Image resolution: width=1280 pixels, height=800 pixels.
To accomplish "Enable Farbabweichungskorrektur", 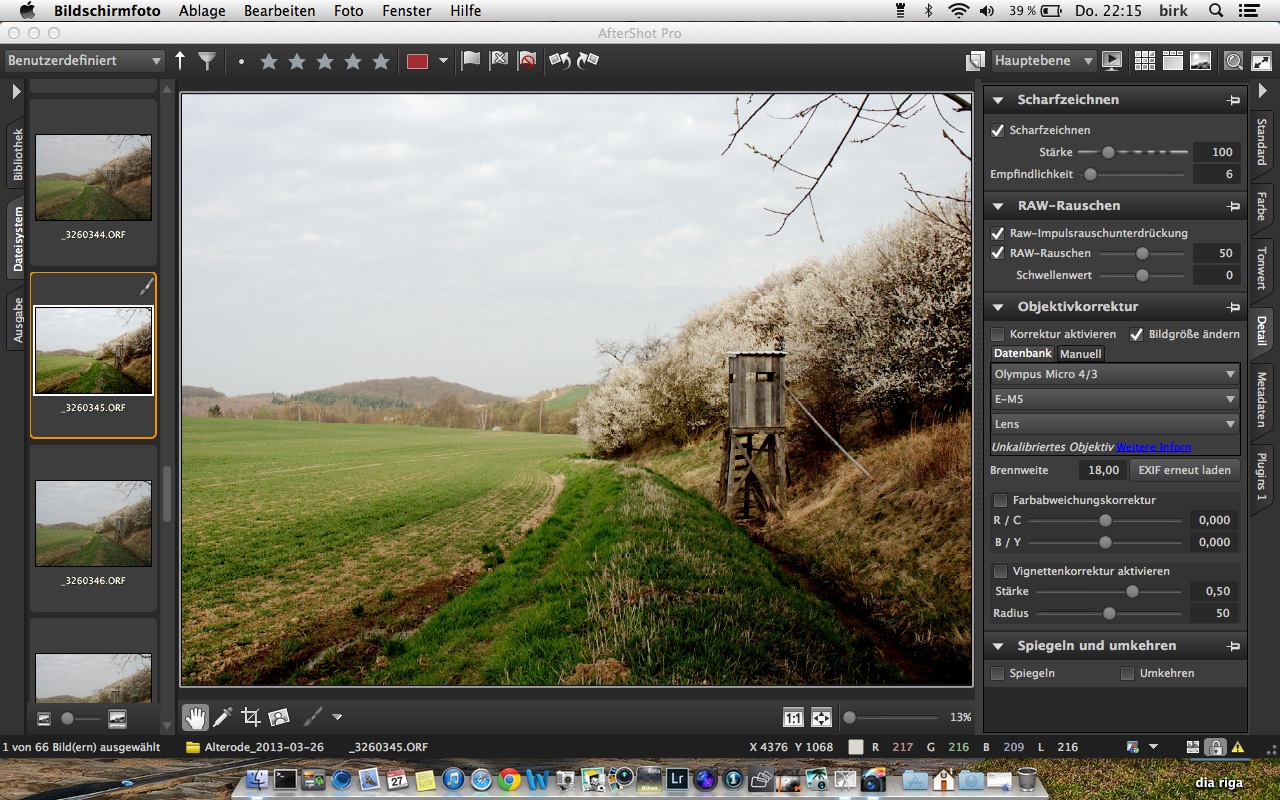I will pos(1000,500).
